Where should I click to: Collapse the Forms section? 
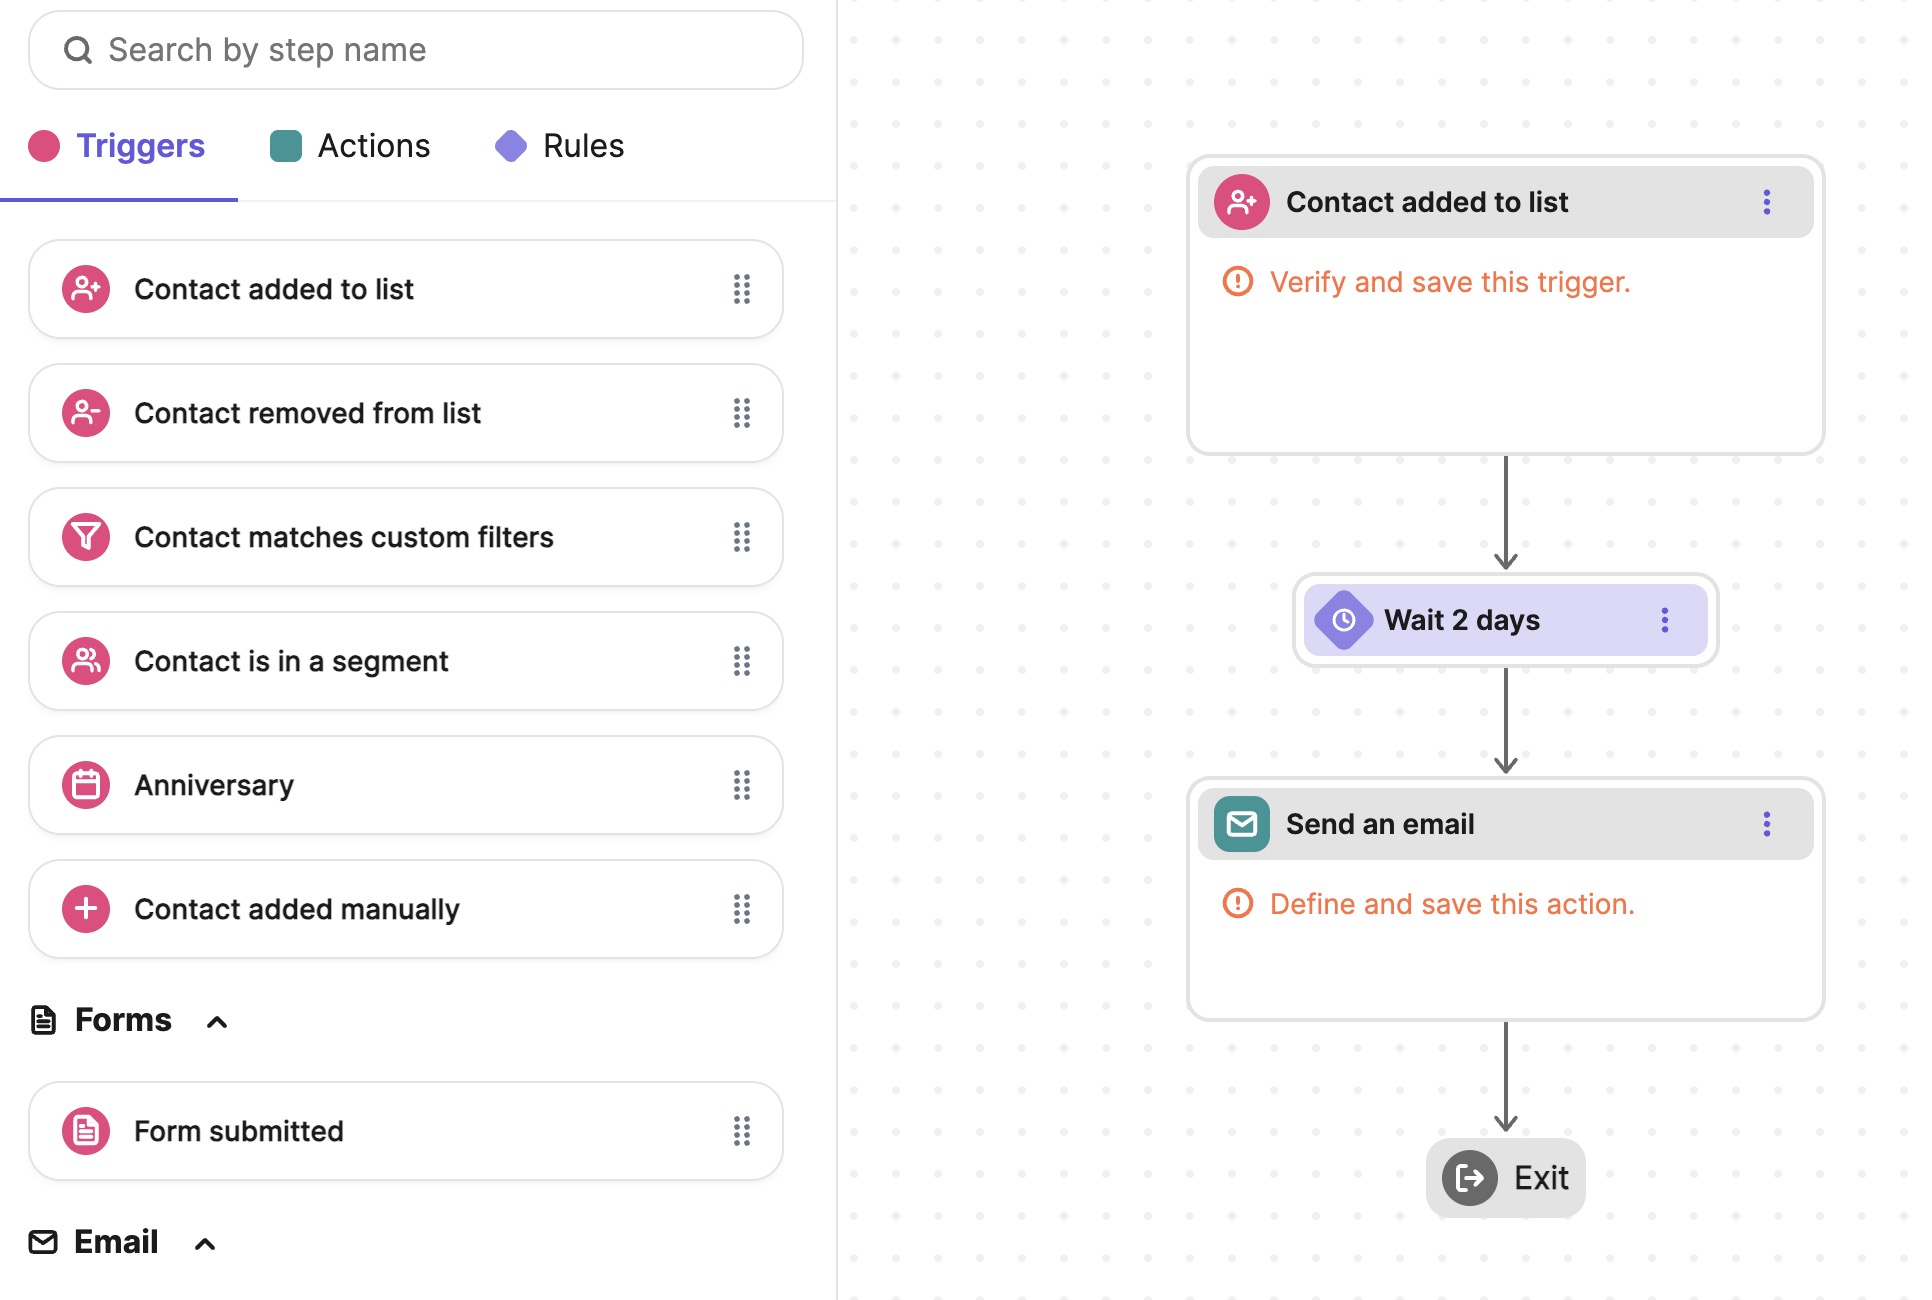click(218, 1021)
